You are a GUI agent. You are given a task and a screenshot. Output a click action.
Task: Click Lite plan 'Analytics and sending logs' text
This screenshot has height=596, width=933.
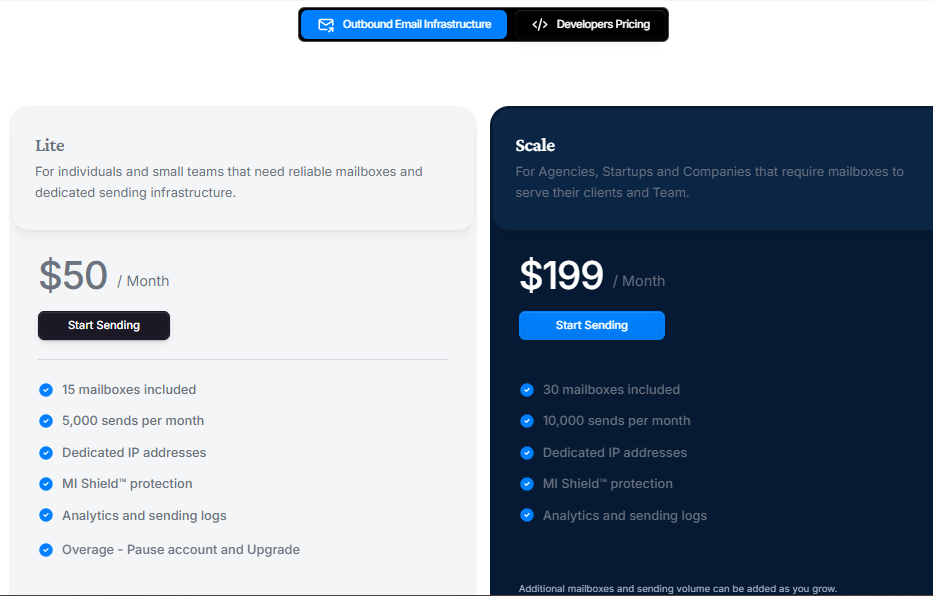144,516
